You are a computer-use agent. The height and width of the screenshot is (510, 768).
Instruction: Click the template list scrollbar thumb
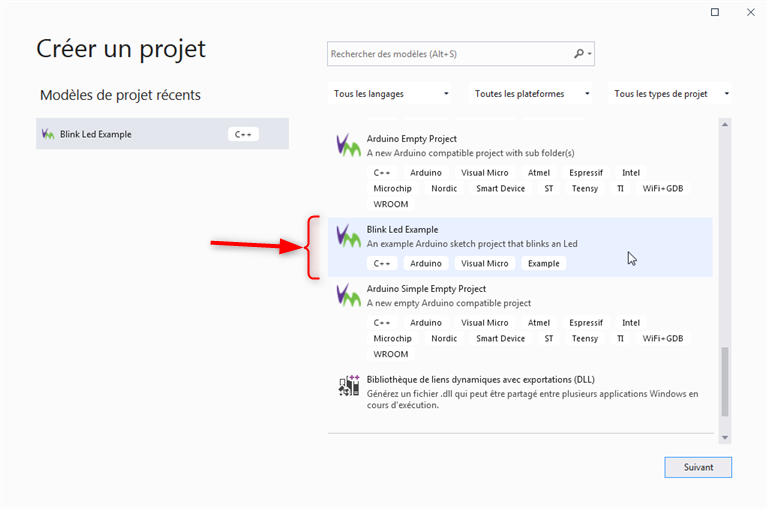pos(725,382)
